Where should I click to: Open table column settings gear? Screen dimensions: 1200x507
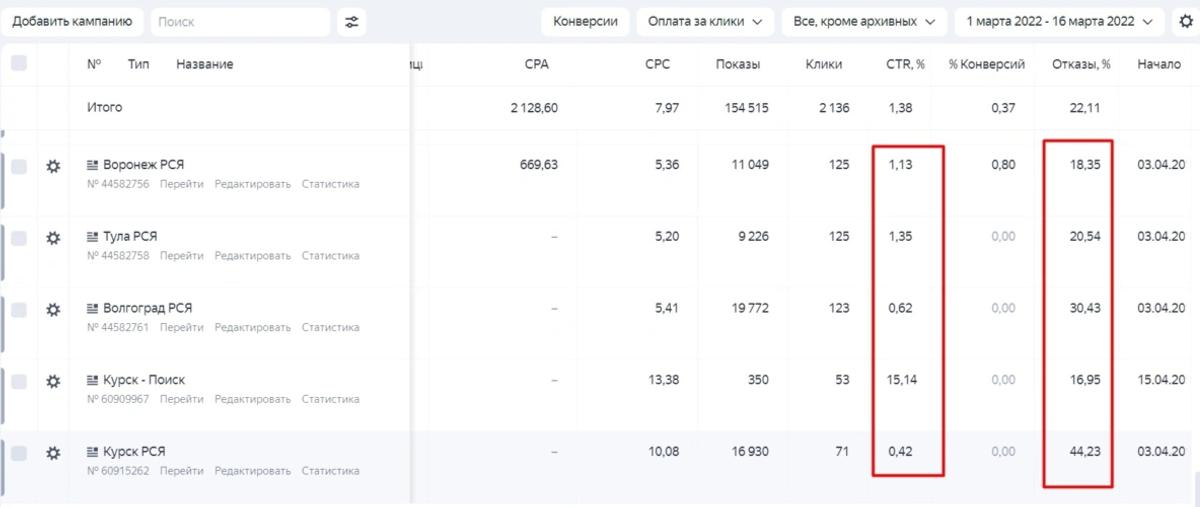1185,21
